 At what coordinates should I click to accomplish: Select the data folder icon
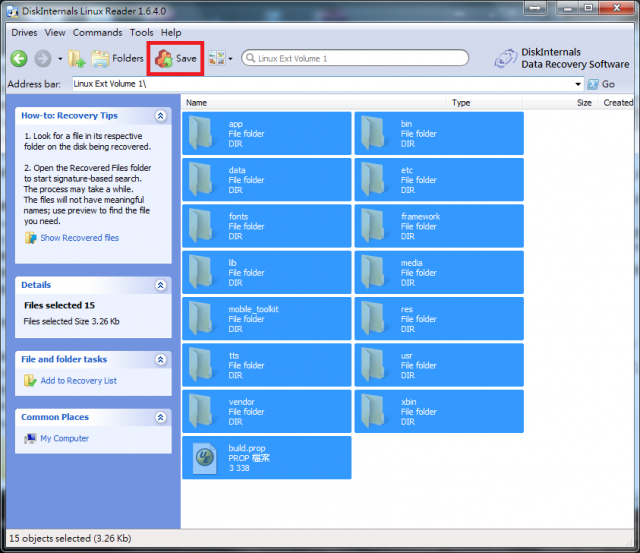point(201,180)
